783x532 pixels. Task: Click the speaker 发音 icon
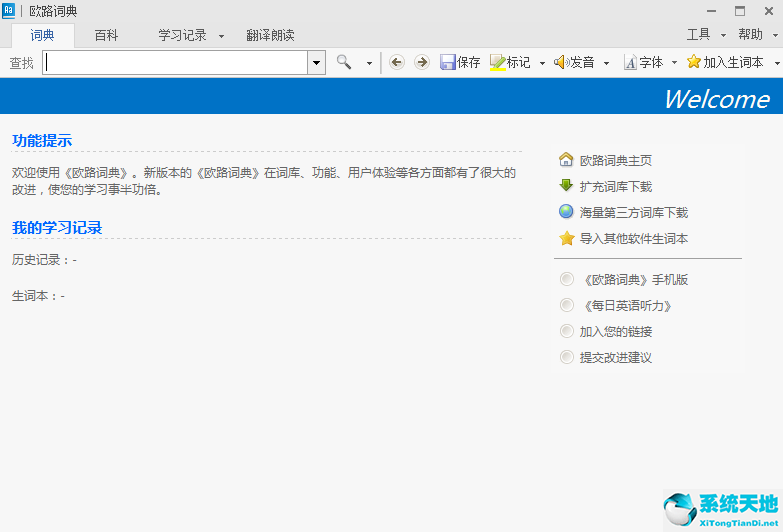coord(561,62)
